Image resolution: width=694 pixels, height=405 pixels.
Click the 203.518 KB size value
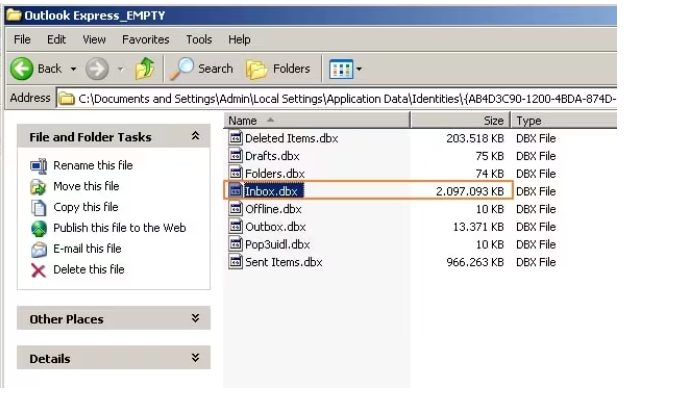click(x=475, y=138)
